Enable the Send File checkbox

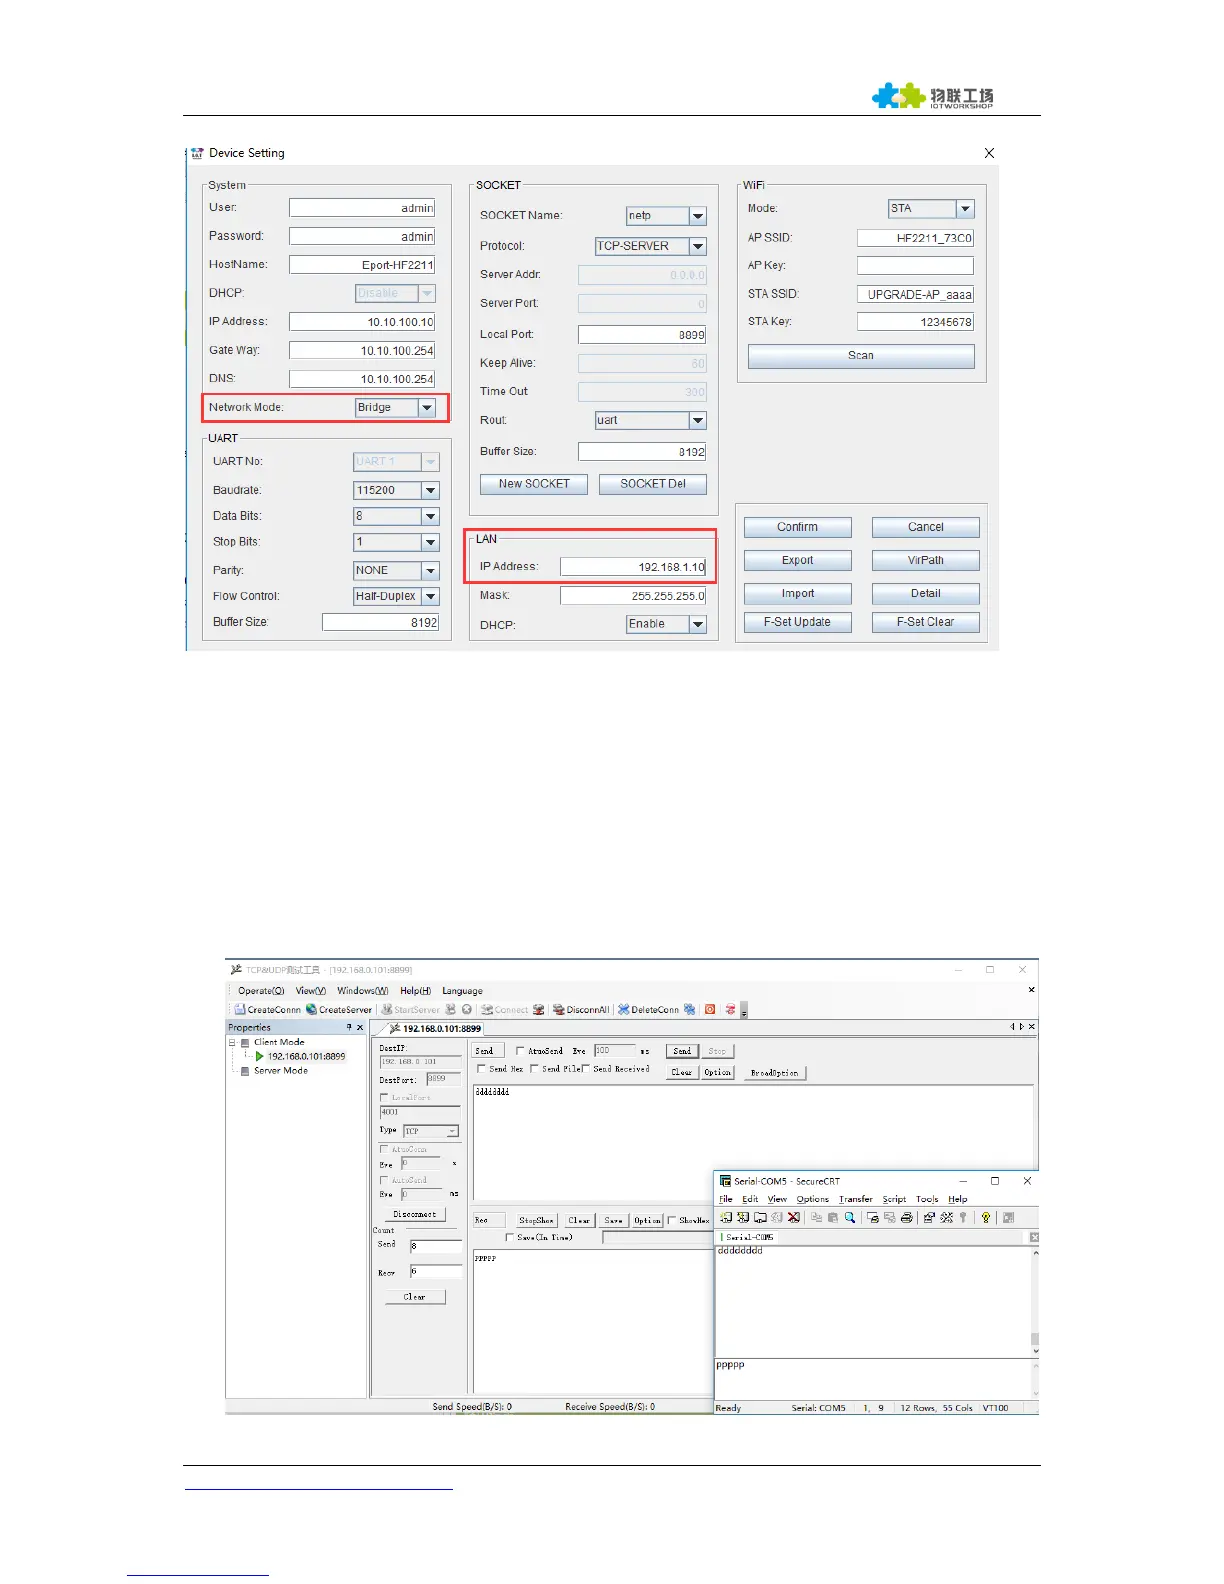534,1069
